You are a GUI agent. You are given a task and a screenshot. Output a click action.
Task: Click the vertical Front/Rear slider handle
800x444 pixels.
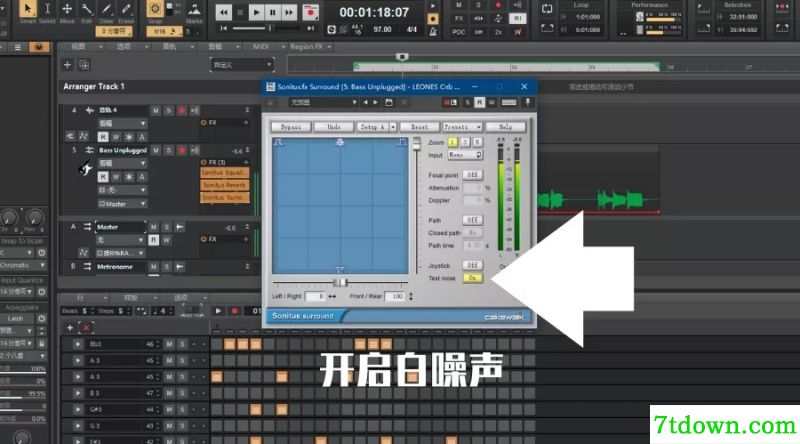(x=417, y=143)
